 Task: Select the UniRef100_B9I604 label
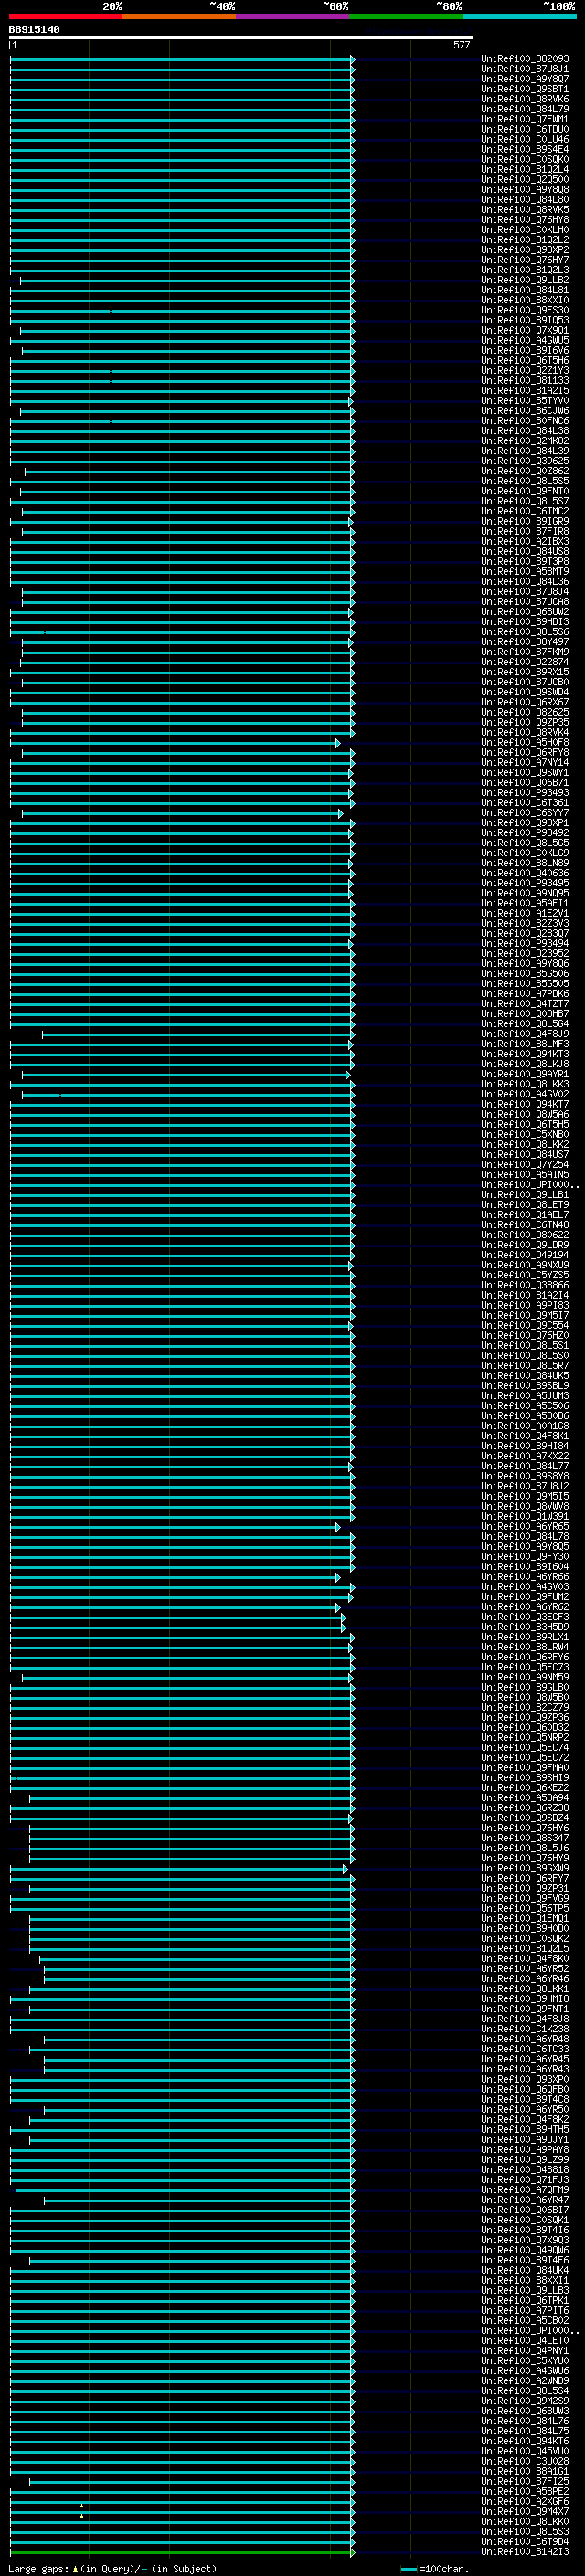[x=524, y=1566]
